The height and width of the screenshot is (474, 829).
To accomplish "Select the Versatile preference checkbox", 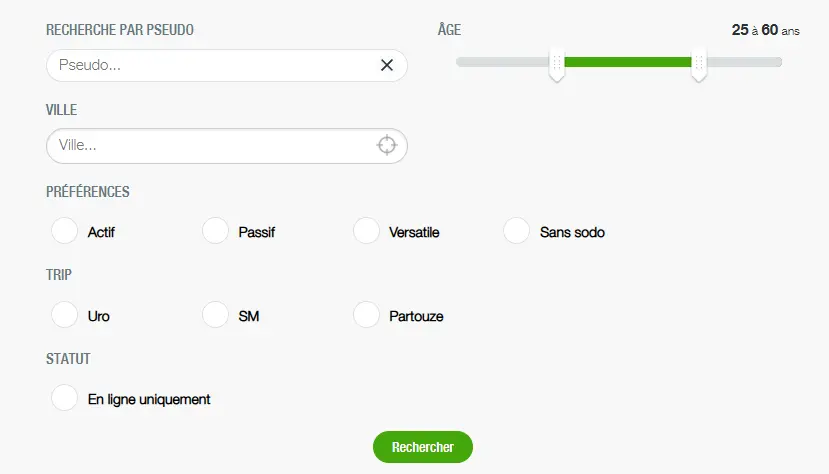I will (366, 231).
